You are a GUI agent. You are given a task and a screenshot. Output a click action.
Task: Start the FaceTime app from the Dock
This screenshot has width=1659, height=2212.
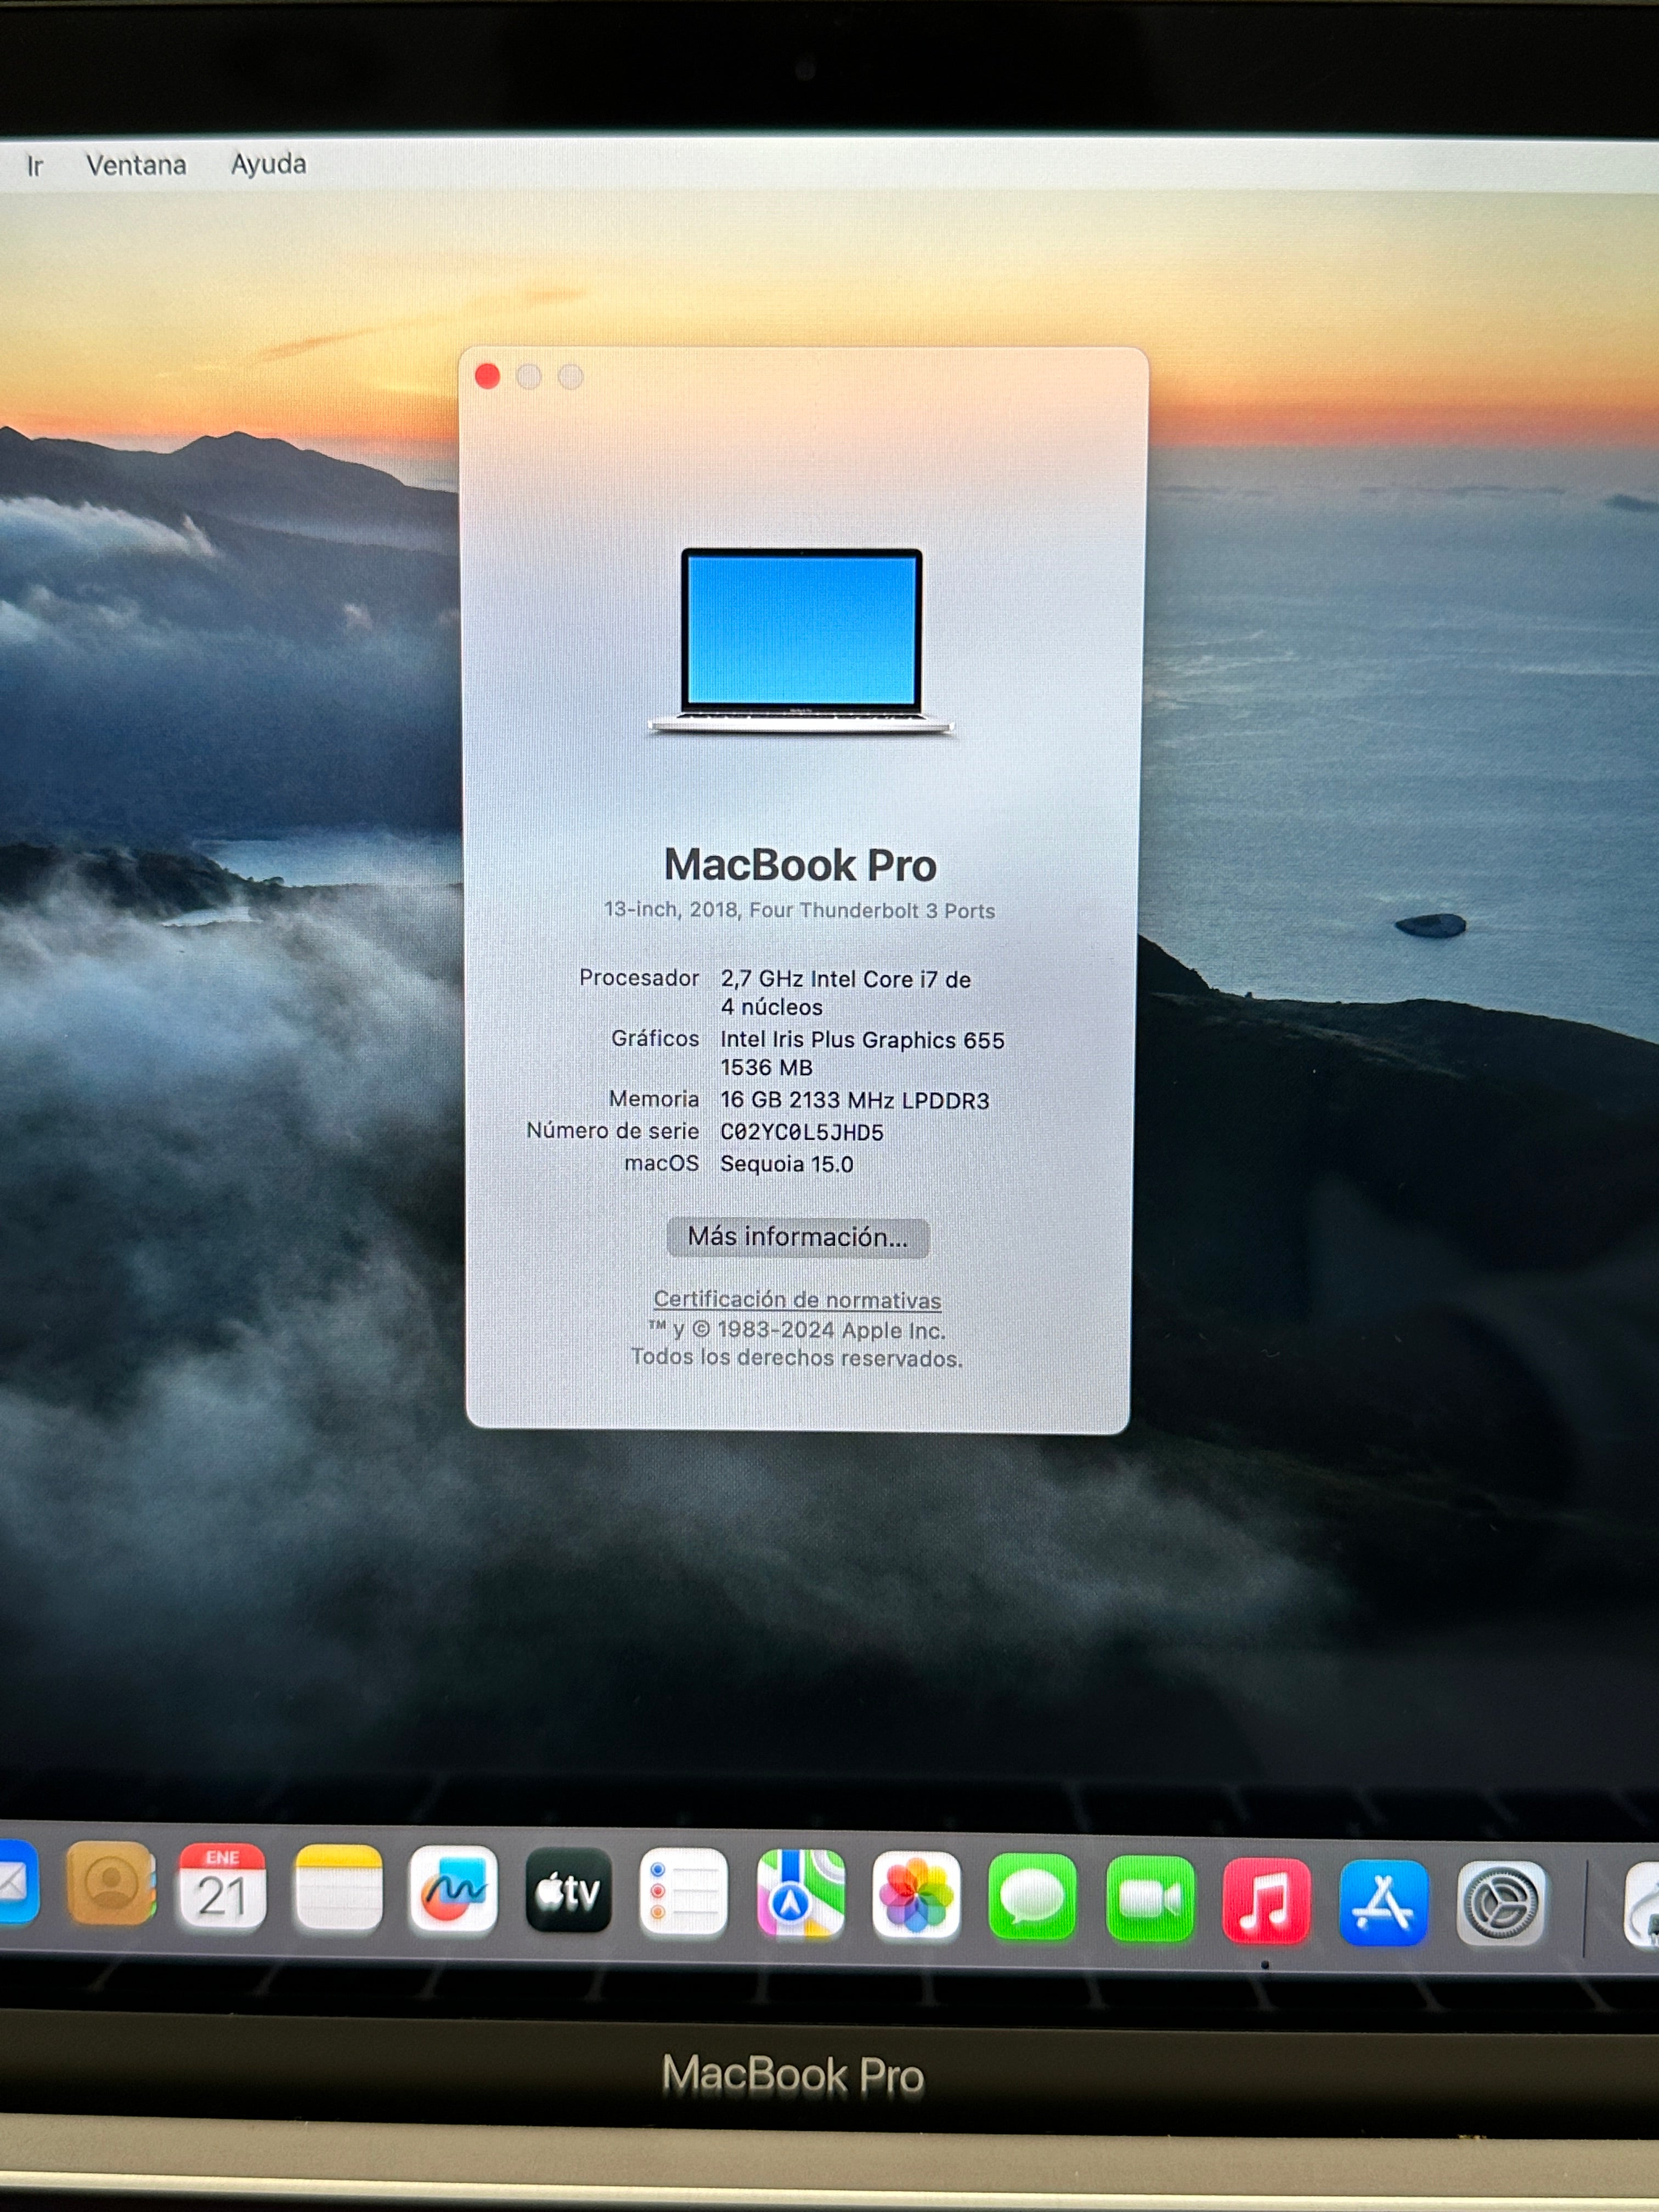coord(1150,1899)
